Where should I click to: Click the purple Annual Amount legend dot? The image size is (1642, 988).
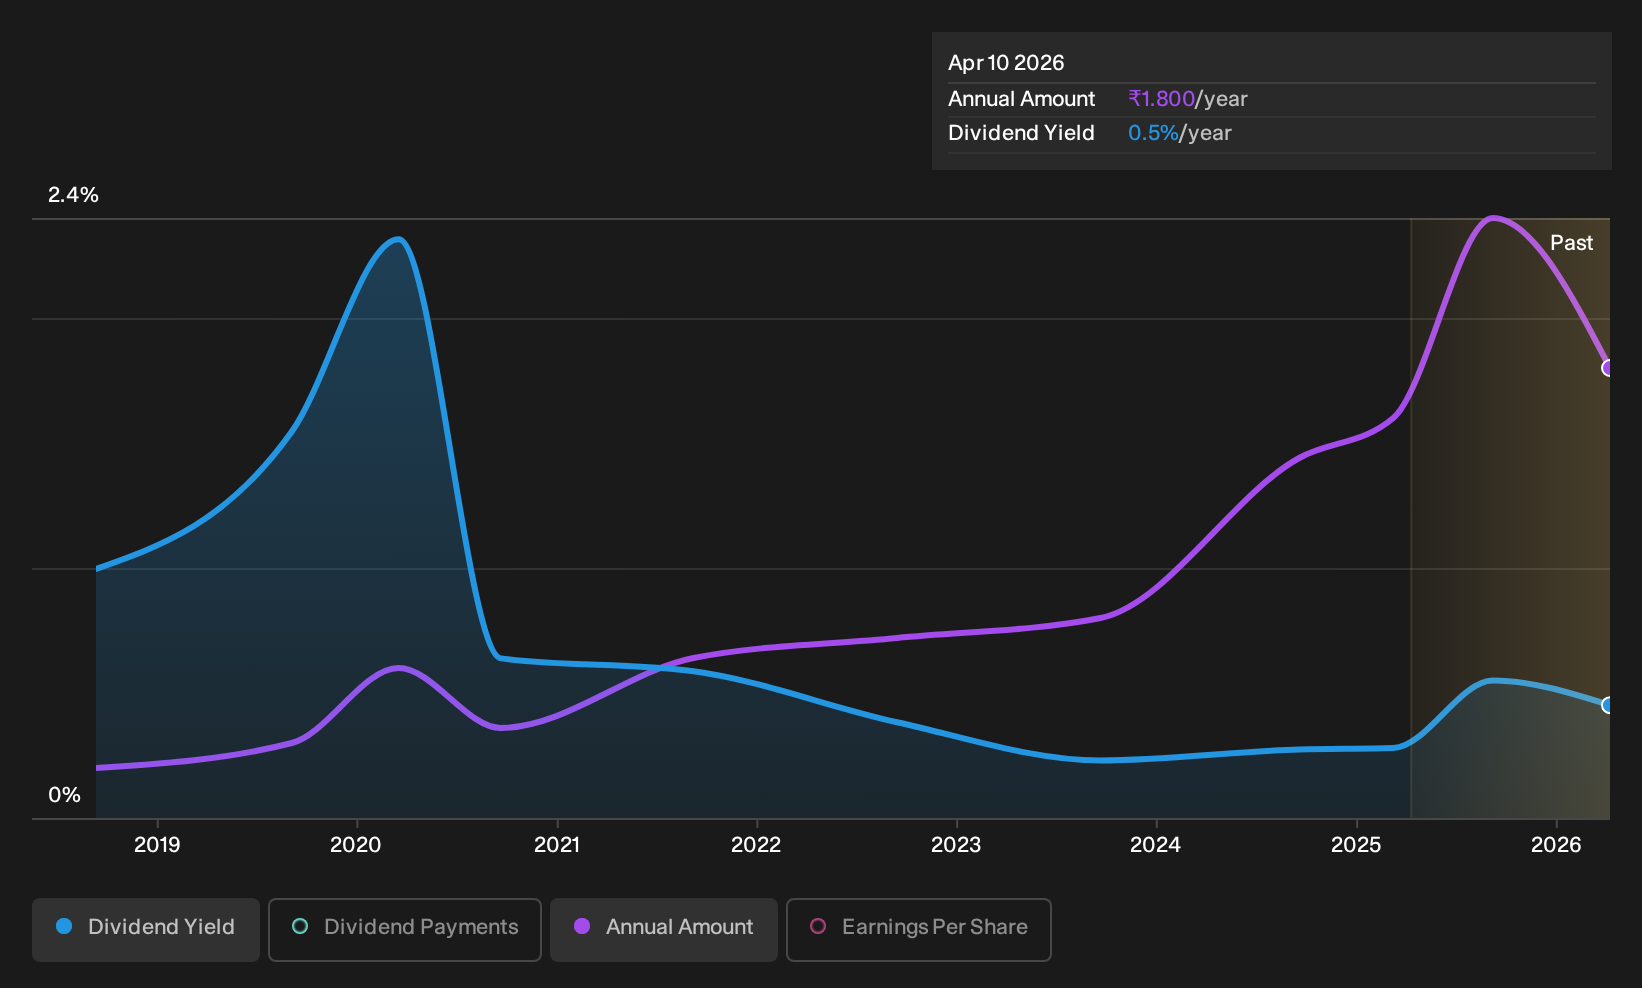tap(582, 926)
